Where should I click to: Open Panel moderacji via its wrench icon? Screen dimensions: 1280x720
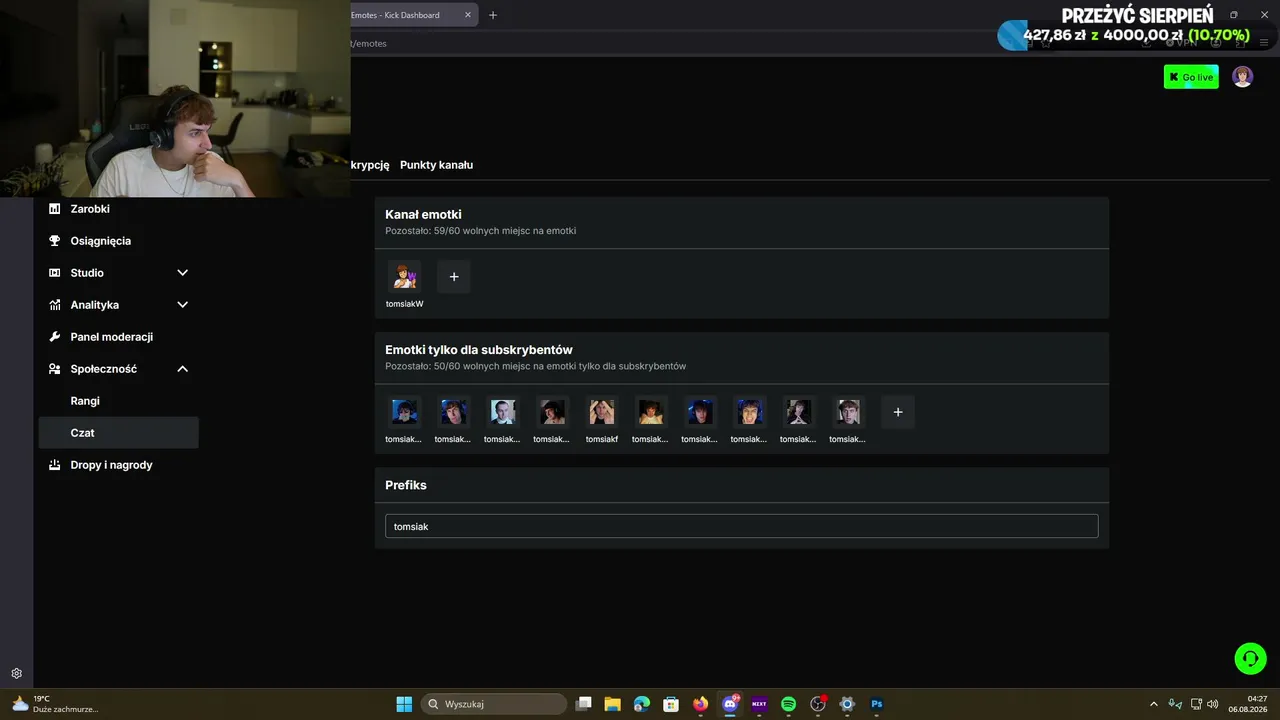(x=54, y=337)
